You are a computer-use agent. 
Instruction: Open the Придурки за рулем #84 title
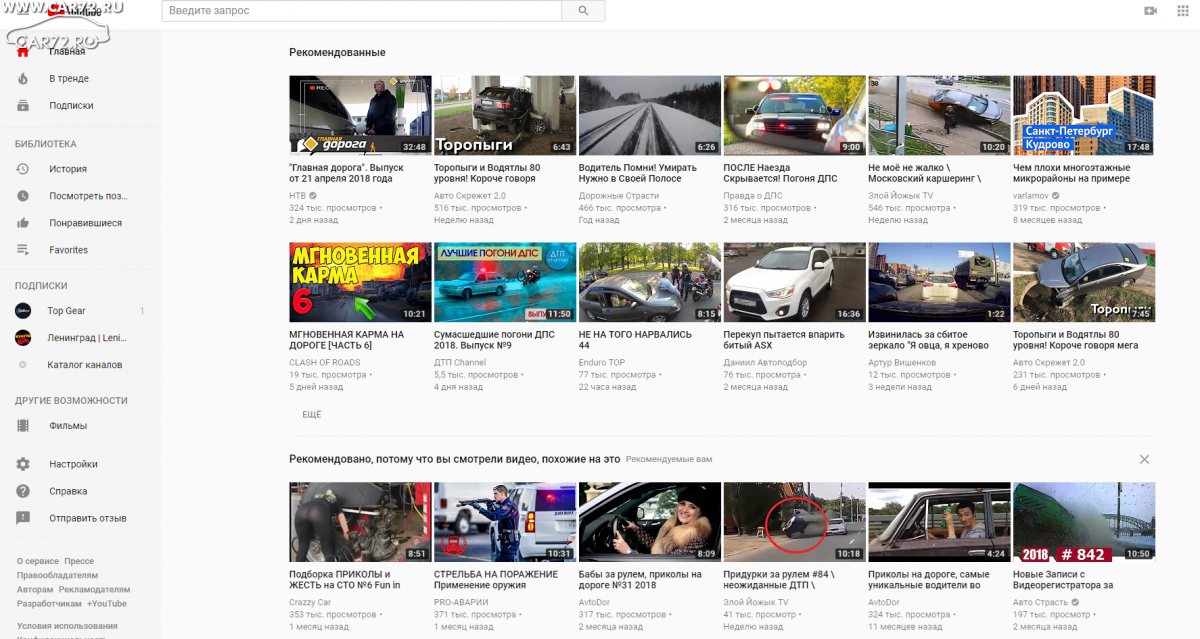779,580
